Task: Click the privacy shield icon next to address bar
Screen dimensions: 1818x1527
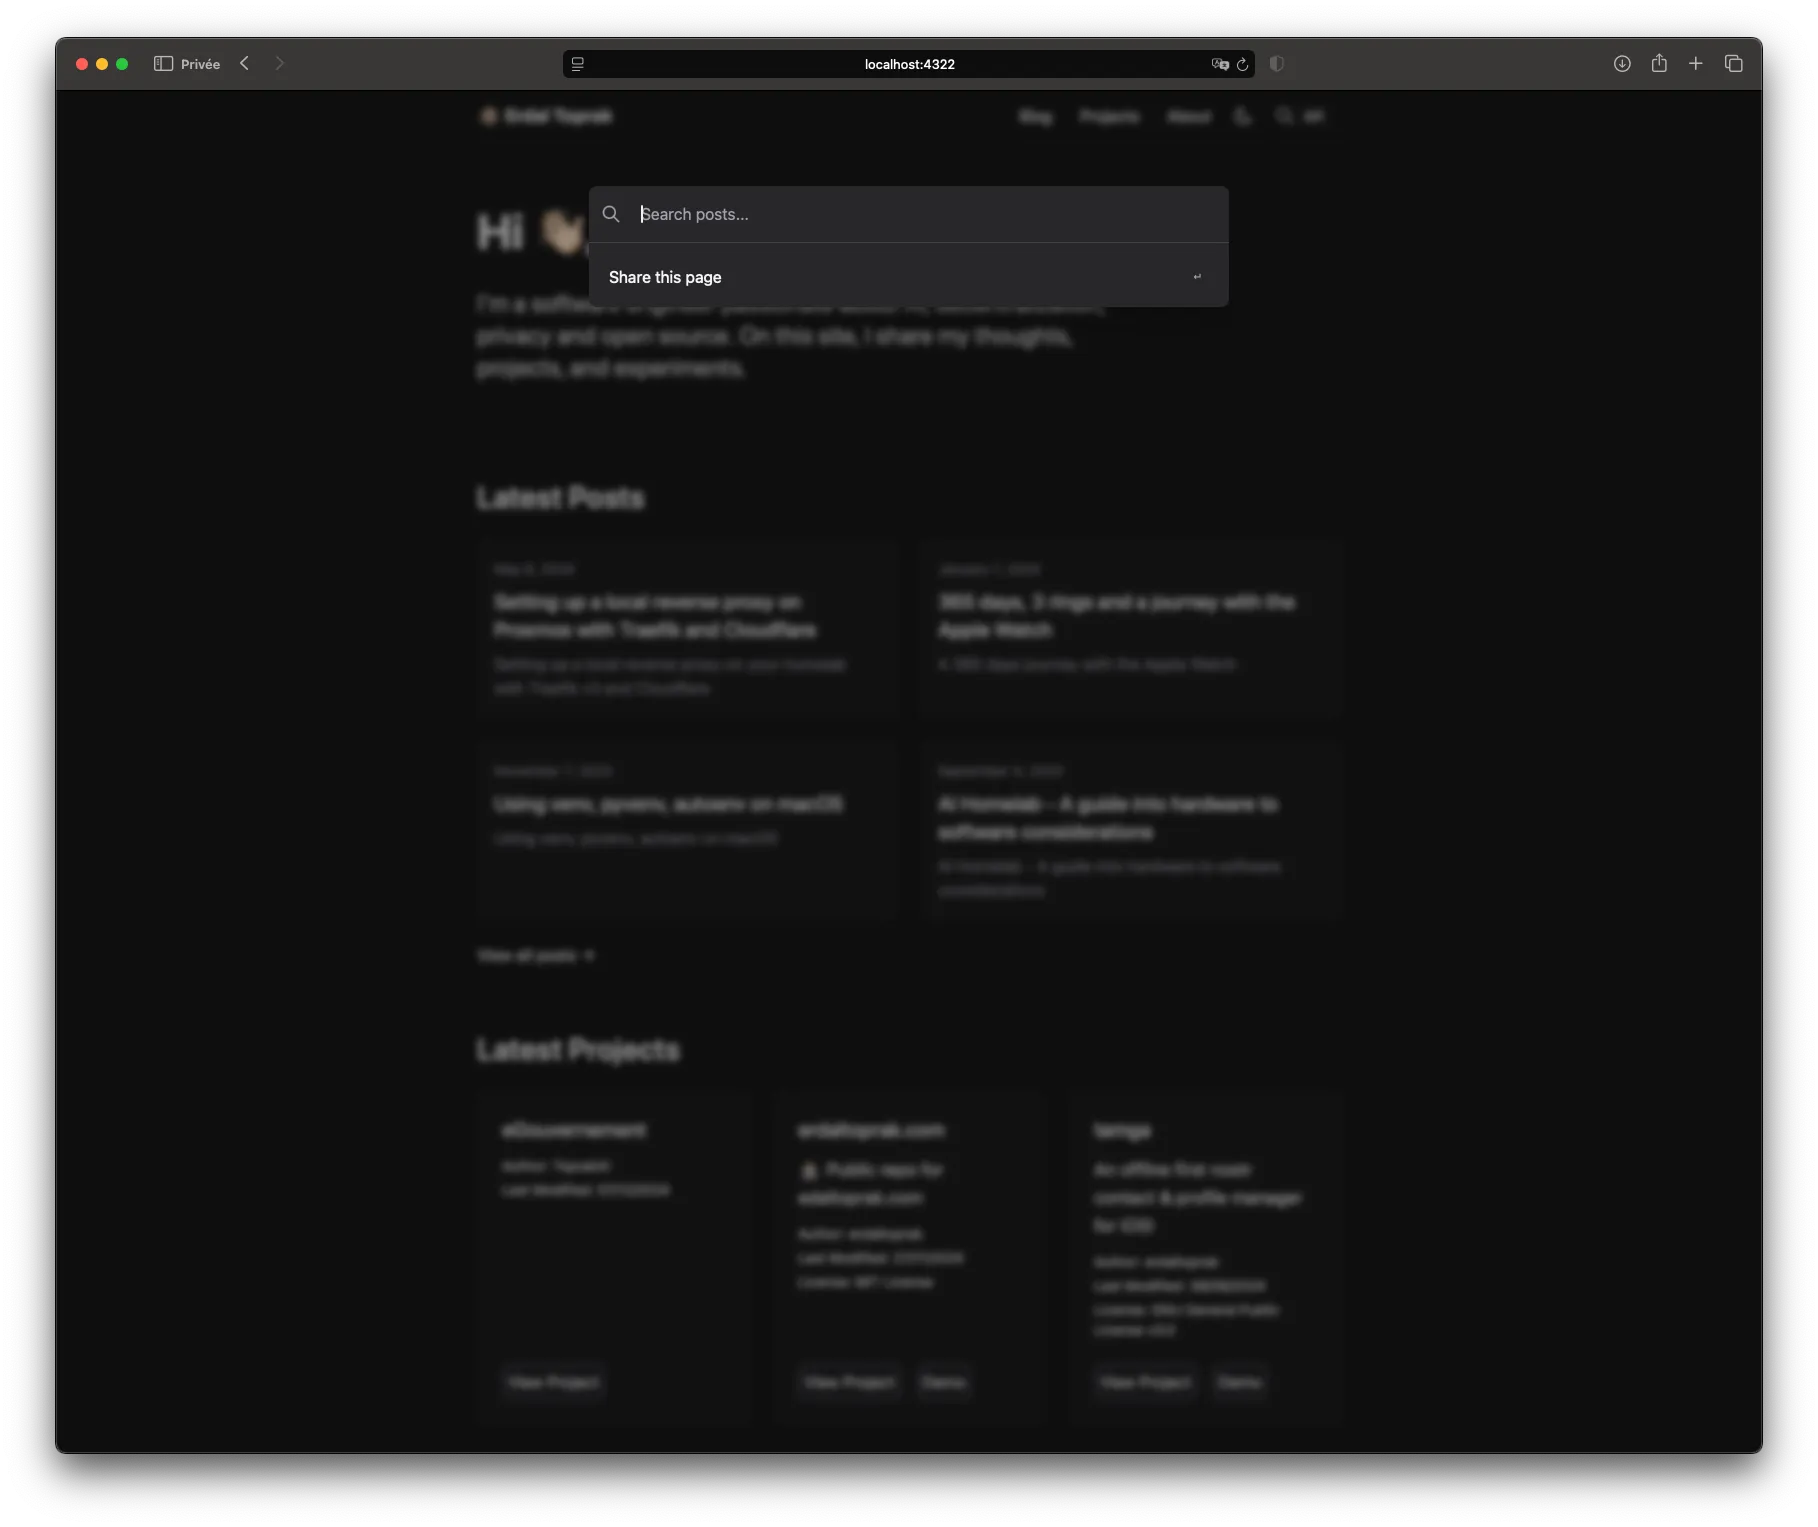Action: point(1277,64)
